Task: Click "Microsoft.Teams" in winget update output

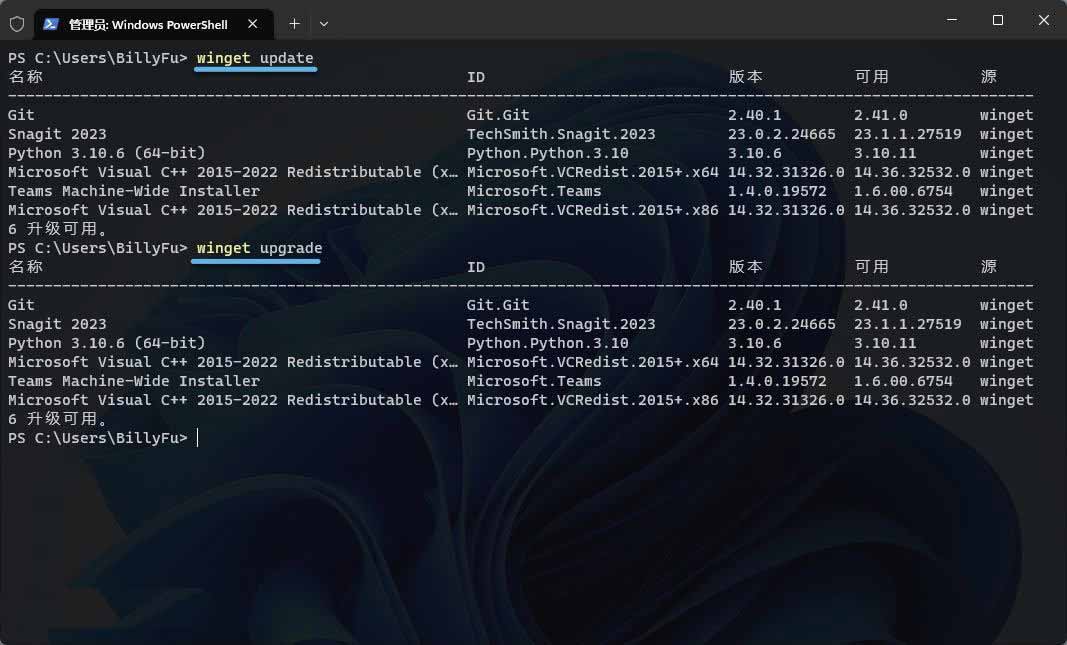Action: pyautogui.click(x=534, y=191)
